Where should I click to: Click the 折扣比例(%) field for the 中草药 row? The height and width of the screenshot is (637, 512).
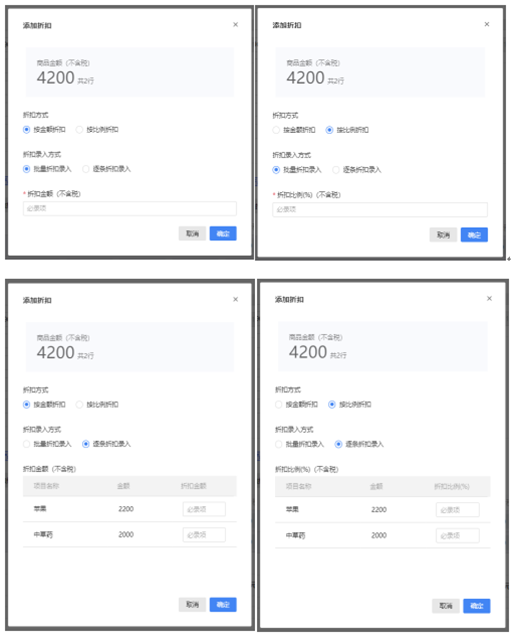click(x=458, y=535)
